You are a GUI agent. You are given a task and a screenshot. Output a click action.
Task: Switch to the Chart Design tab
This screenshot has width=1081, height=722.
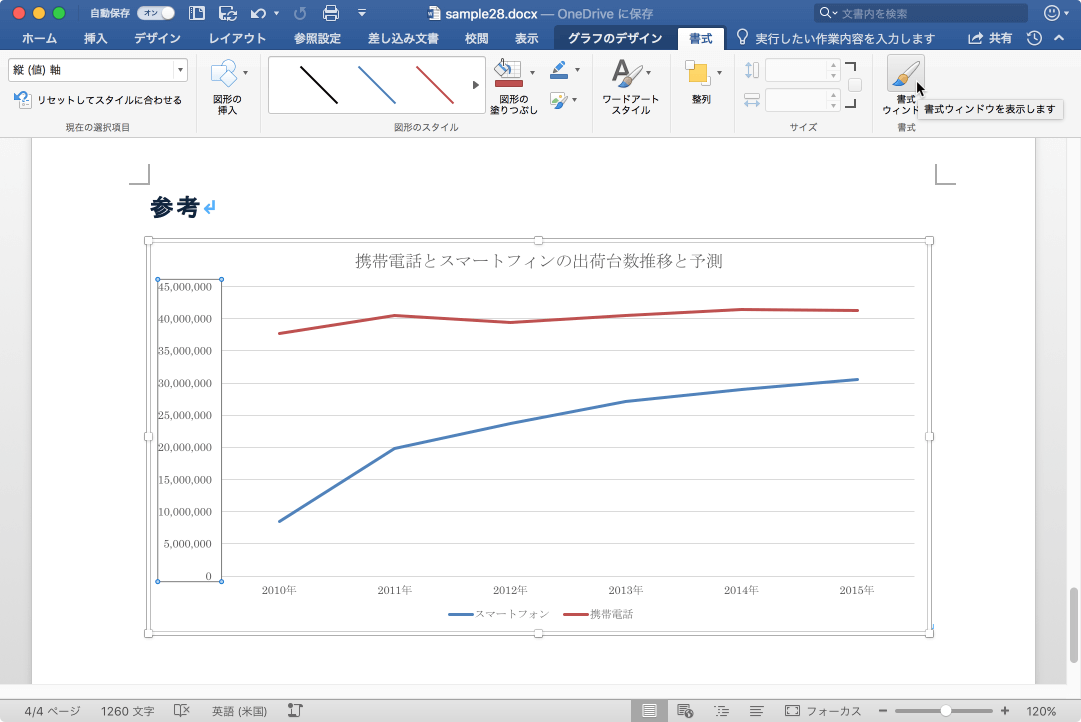tap(615, 39)
